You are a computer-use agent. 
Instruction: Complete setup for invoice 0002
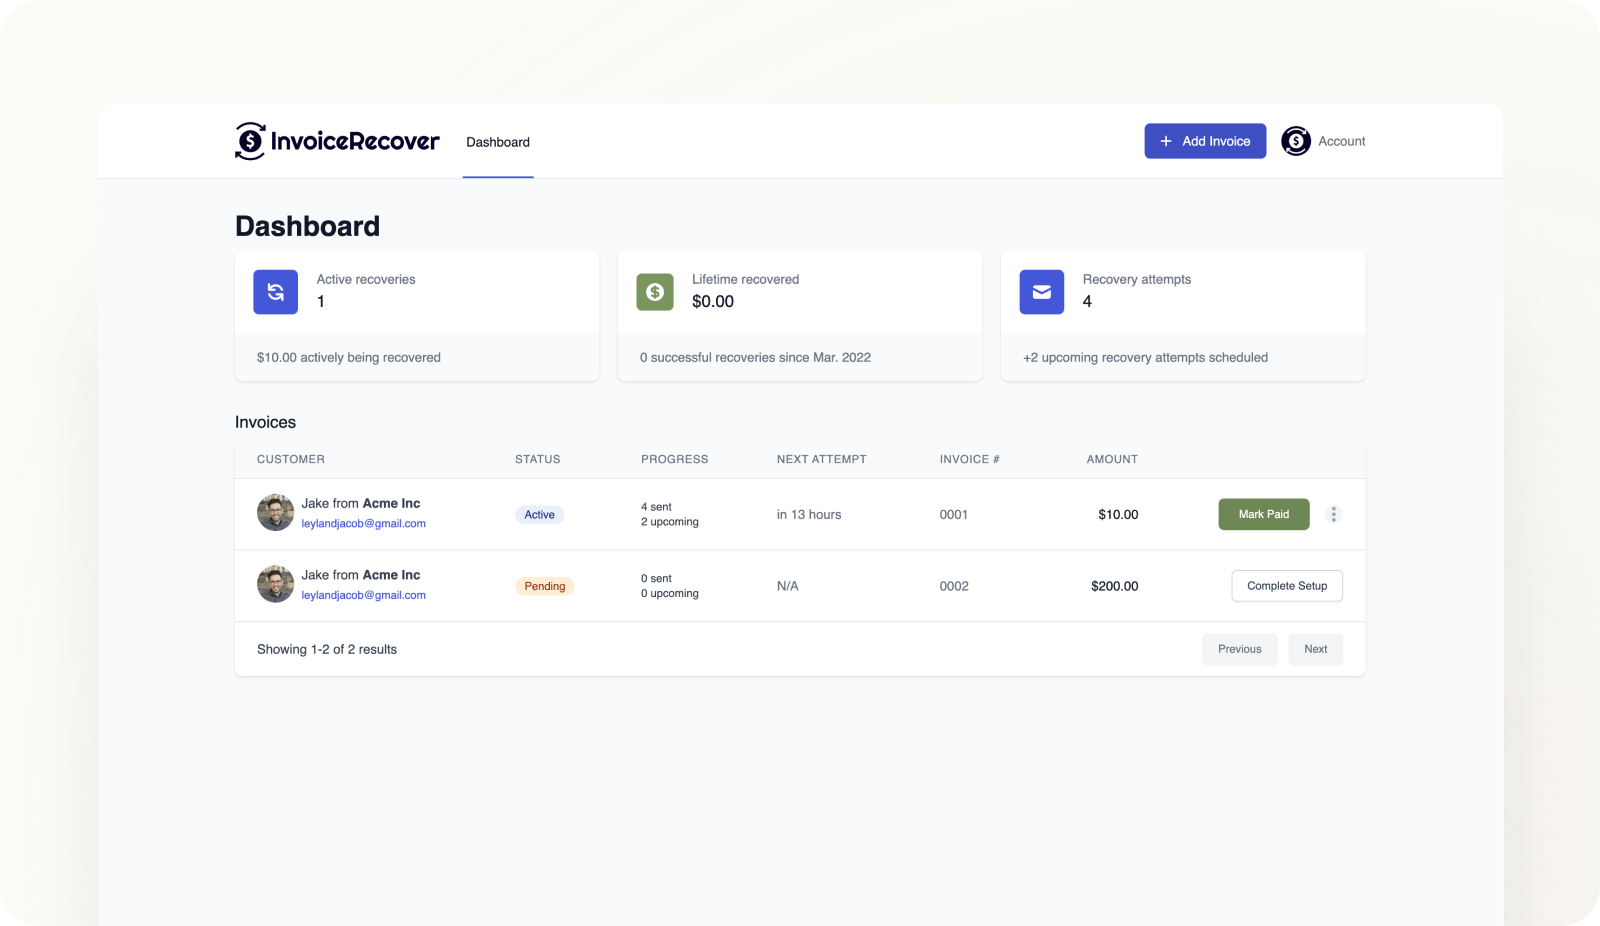click(1287, 586)
